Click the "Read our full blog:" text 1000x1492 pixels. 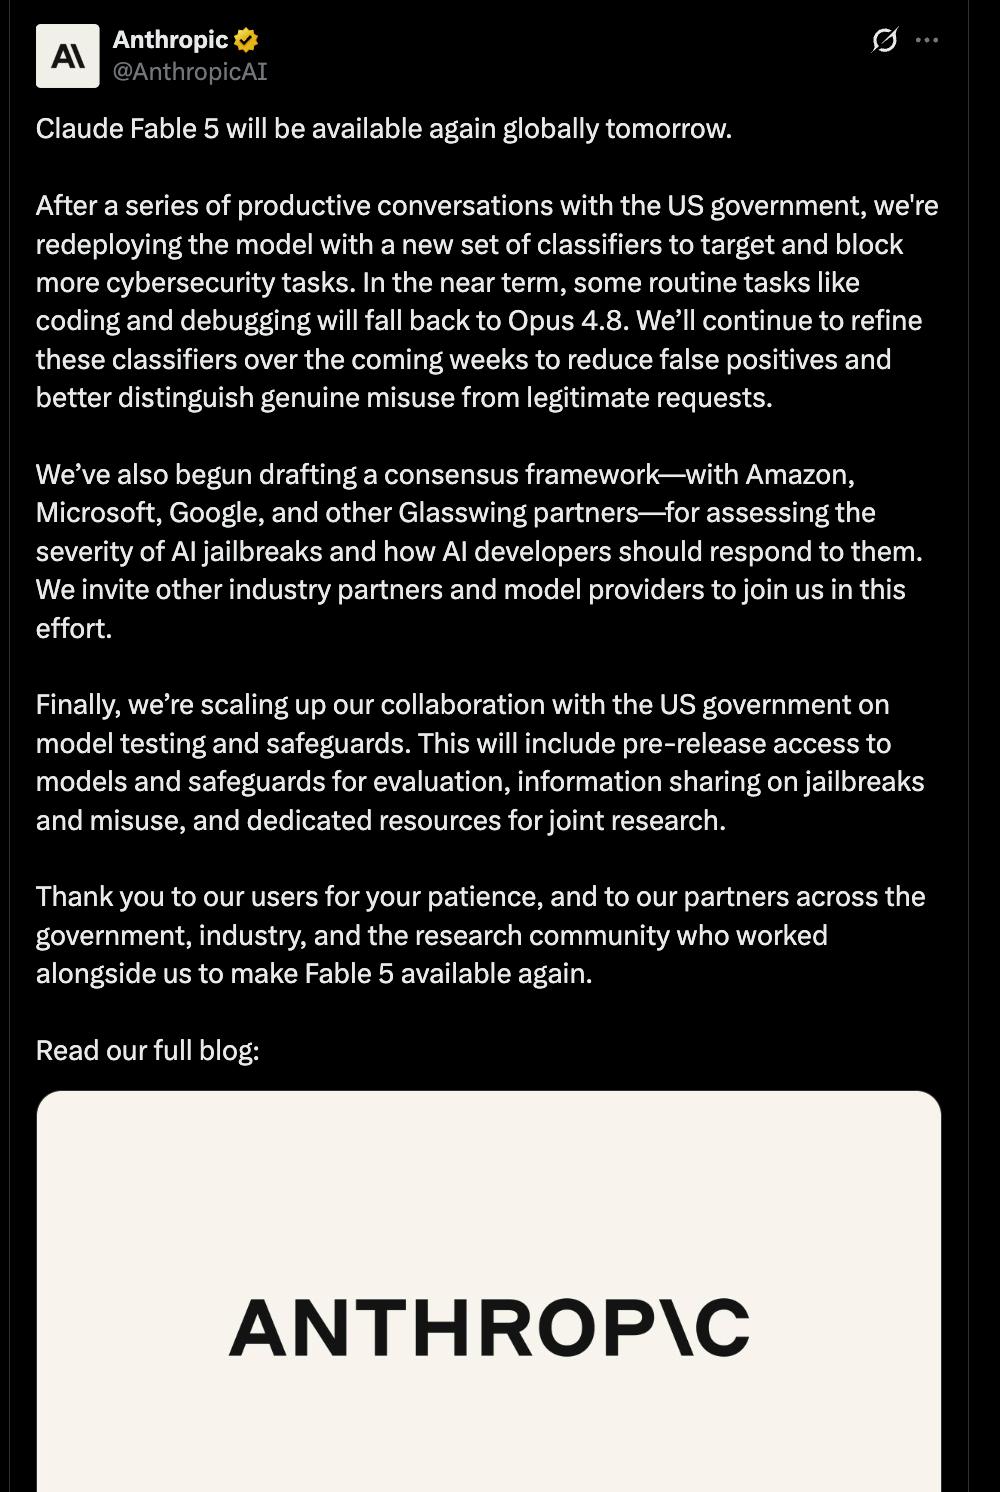click(148, 1050)
